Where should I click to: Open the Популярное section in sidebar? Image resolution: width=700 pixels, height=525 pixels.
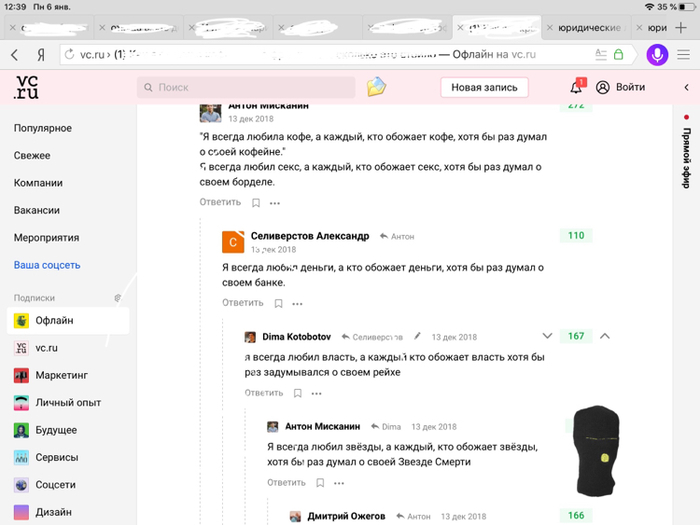tap(43, 128)
